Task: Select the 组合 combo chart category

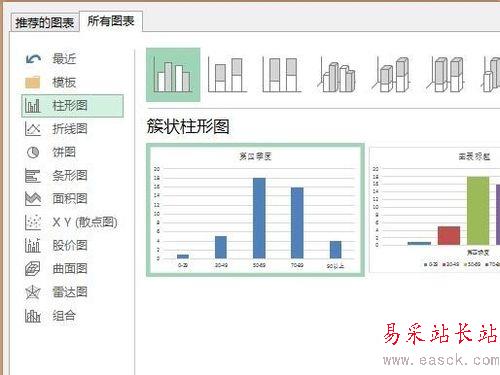Action: point(64,315)
